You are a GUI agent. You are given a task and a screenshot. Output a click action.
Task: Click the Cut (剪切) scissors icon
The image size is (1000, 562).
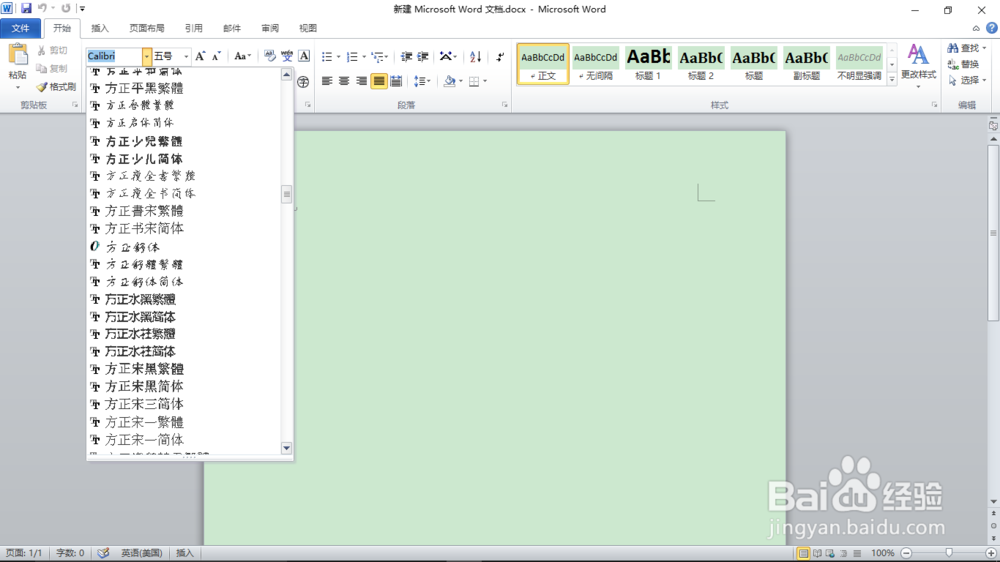click(x=41, y=50)
